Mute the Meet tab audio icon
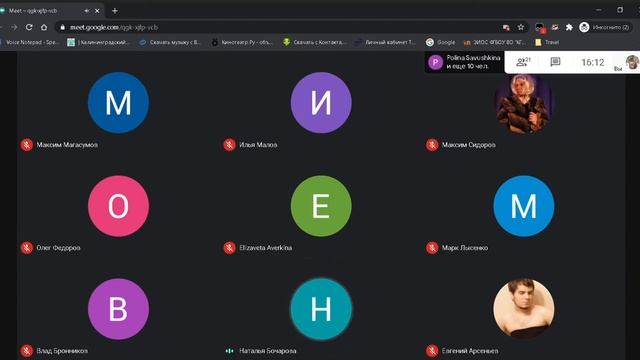The width and height of the screenshot is (640, 360). pos(87,11)
